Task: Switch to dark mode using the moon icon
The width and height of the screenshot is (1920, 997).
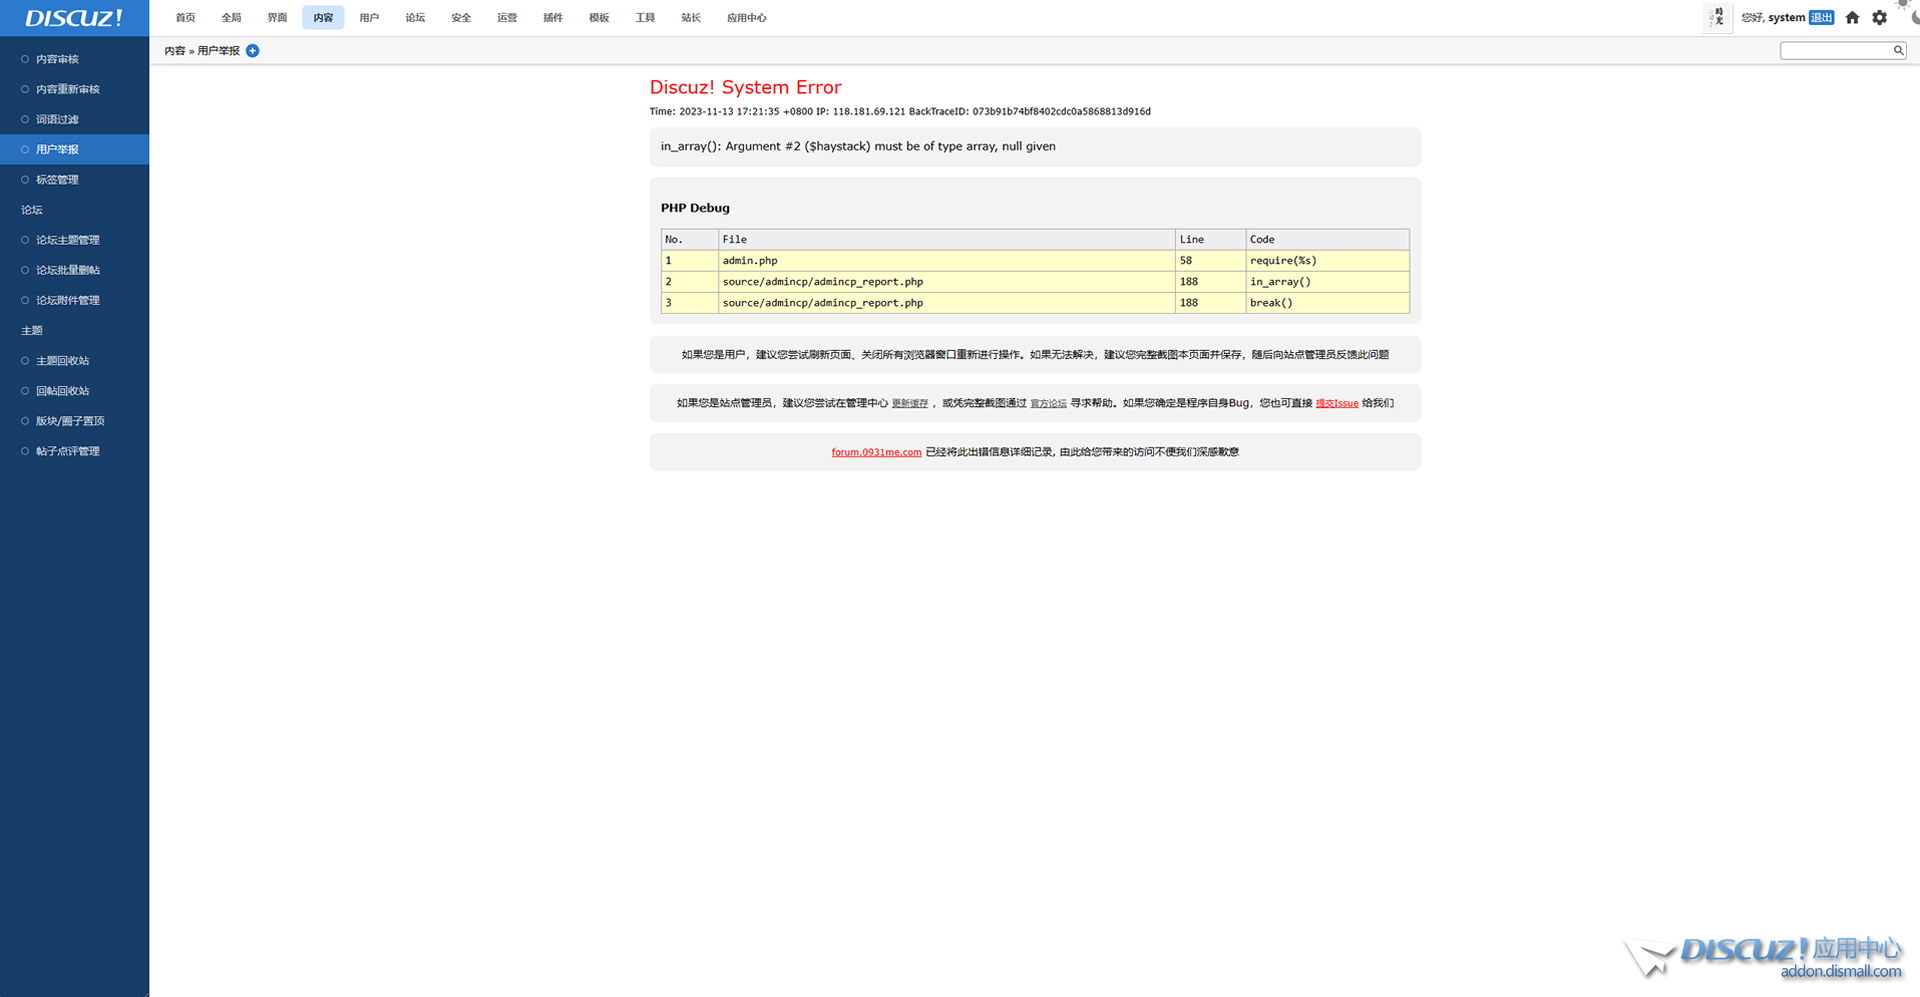Action: [1915, 17]
